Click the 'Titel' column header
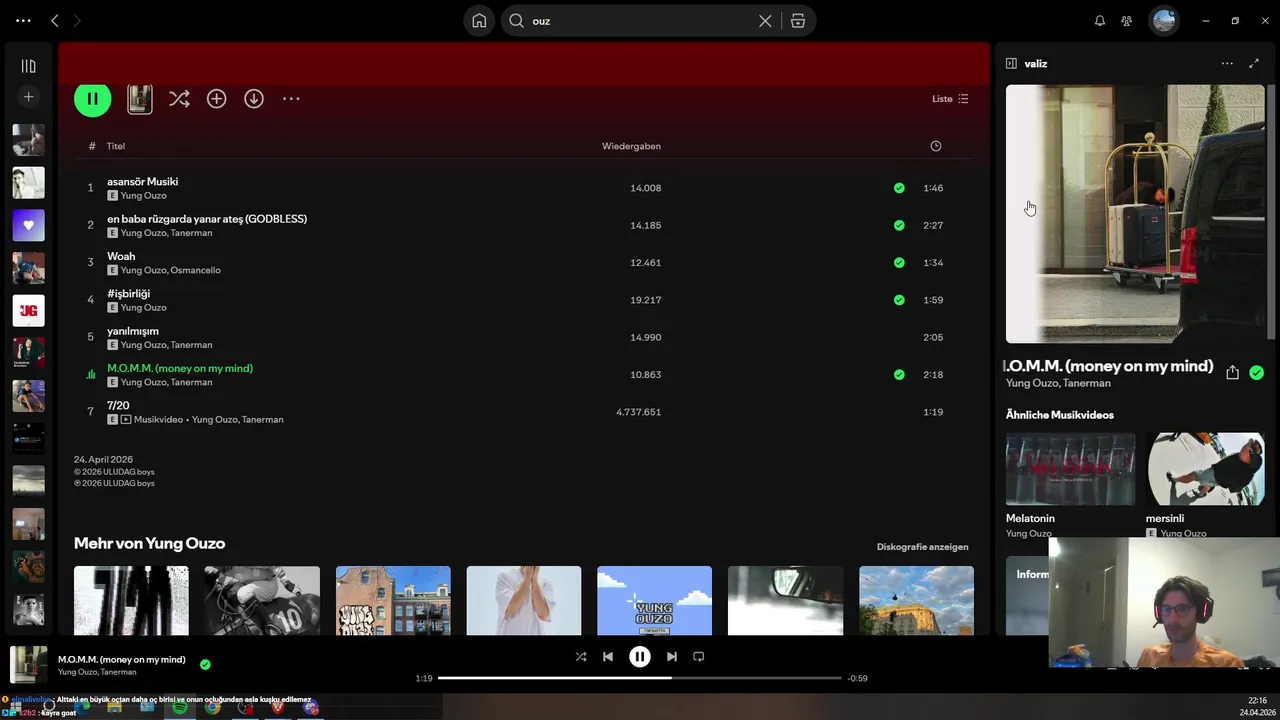1280x720 pixels. [x=116, y=146]
